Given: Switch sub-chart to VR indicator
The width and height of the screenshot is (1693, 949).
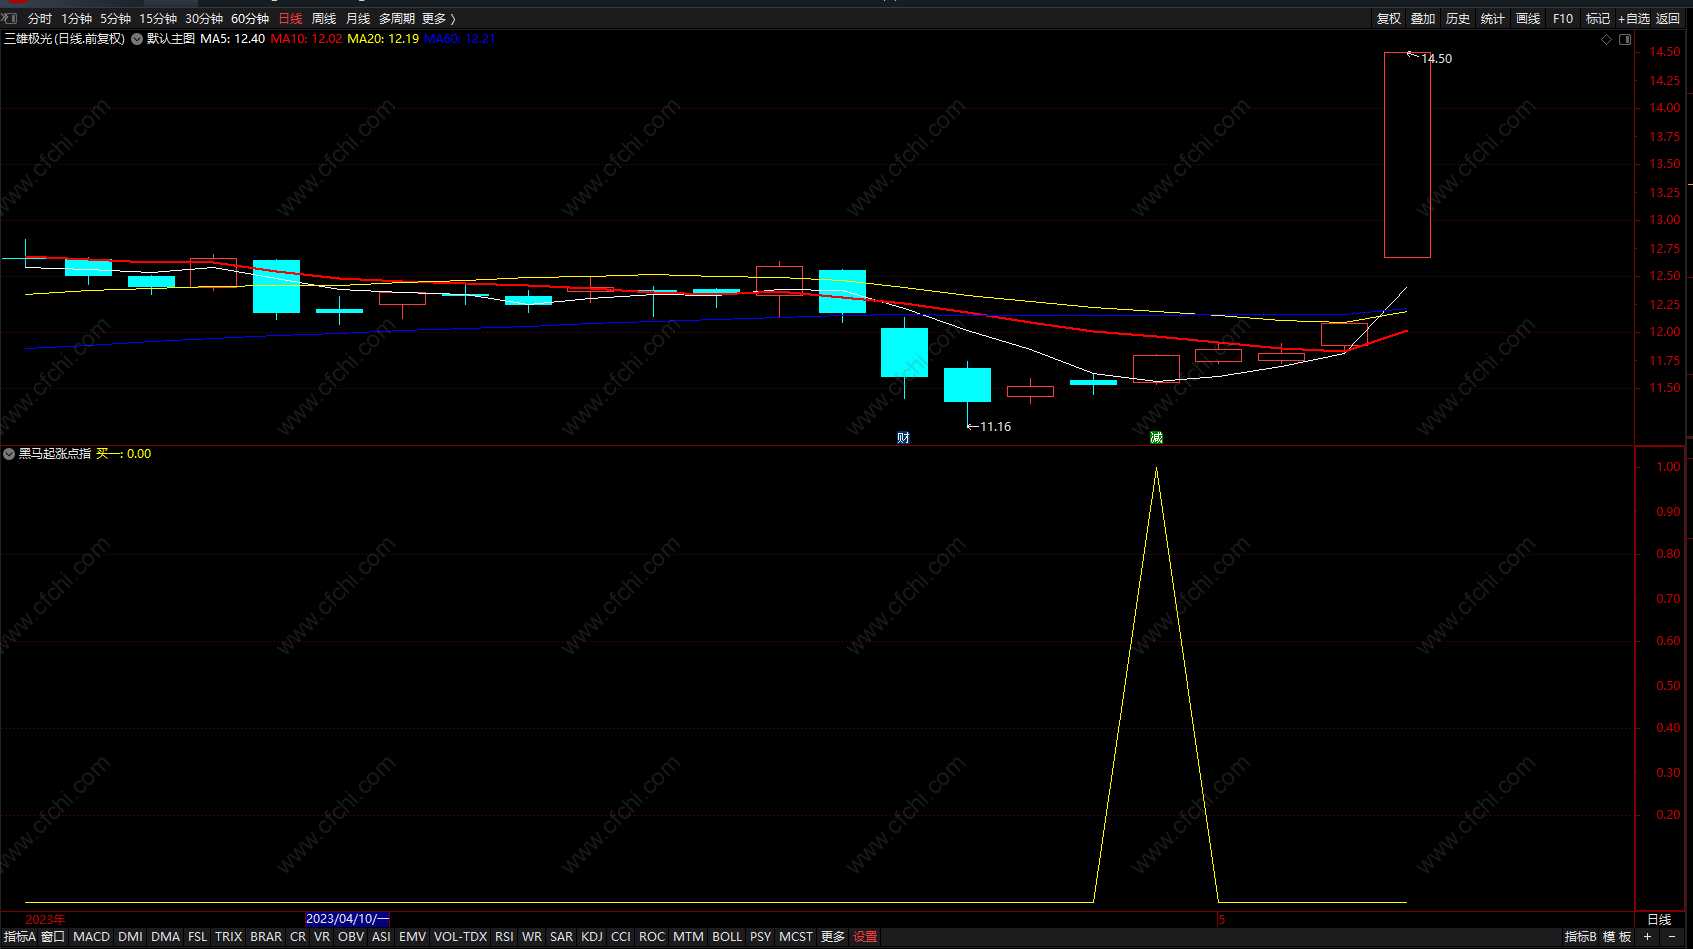Looking at the screenshot, I should [x=322, y=937].
